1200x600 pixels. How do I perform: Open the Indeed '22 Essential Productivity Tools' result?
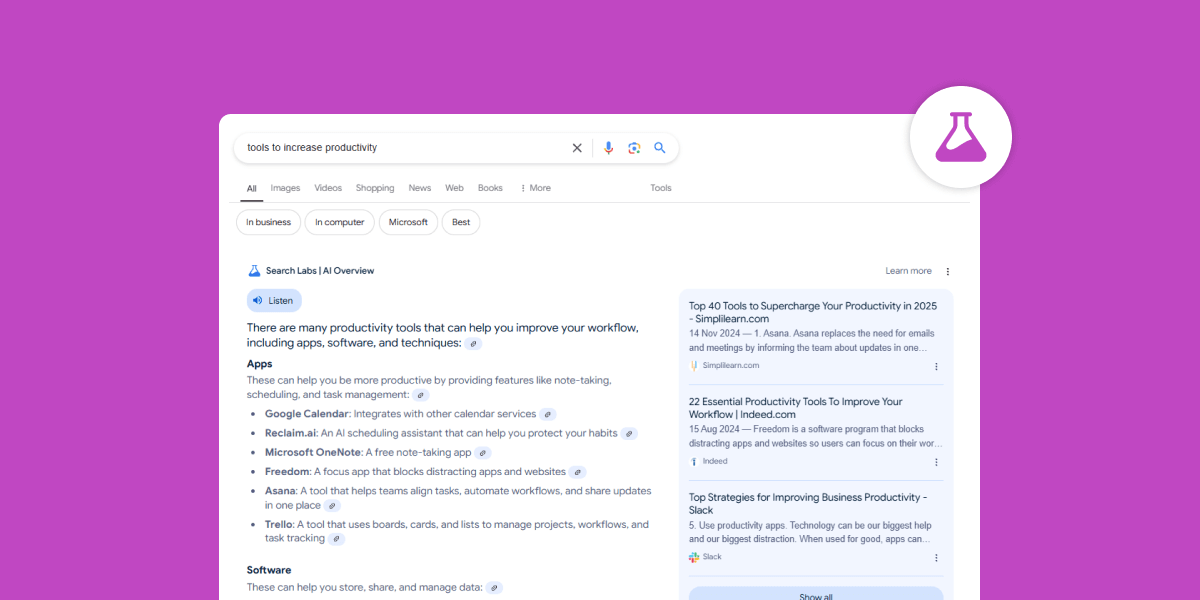(x=795, y=408)
